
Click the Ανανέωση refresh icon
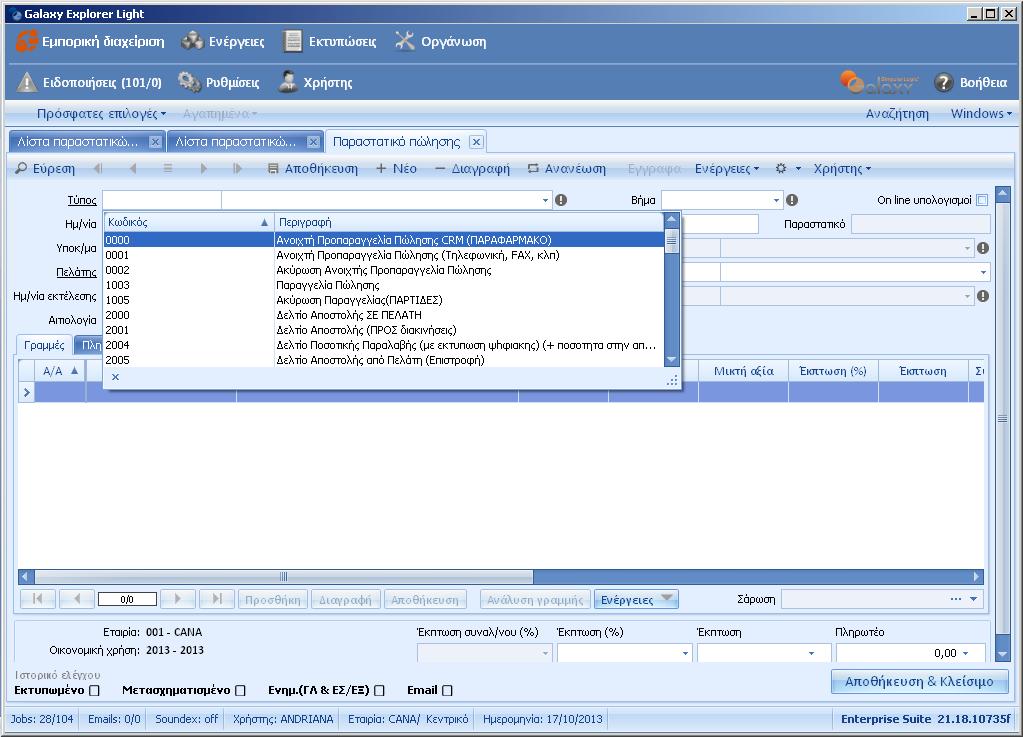point(533,168)
